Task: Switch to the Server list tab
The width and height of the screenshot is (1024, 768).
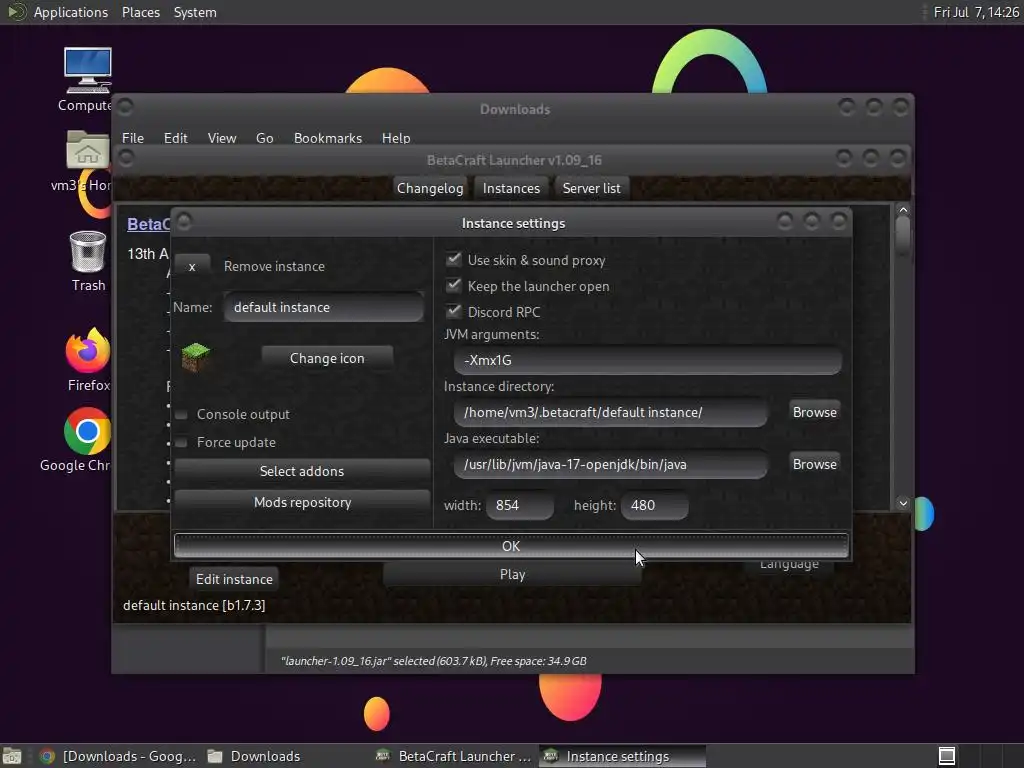Action: [591, 188]
